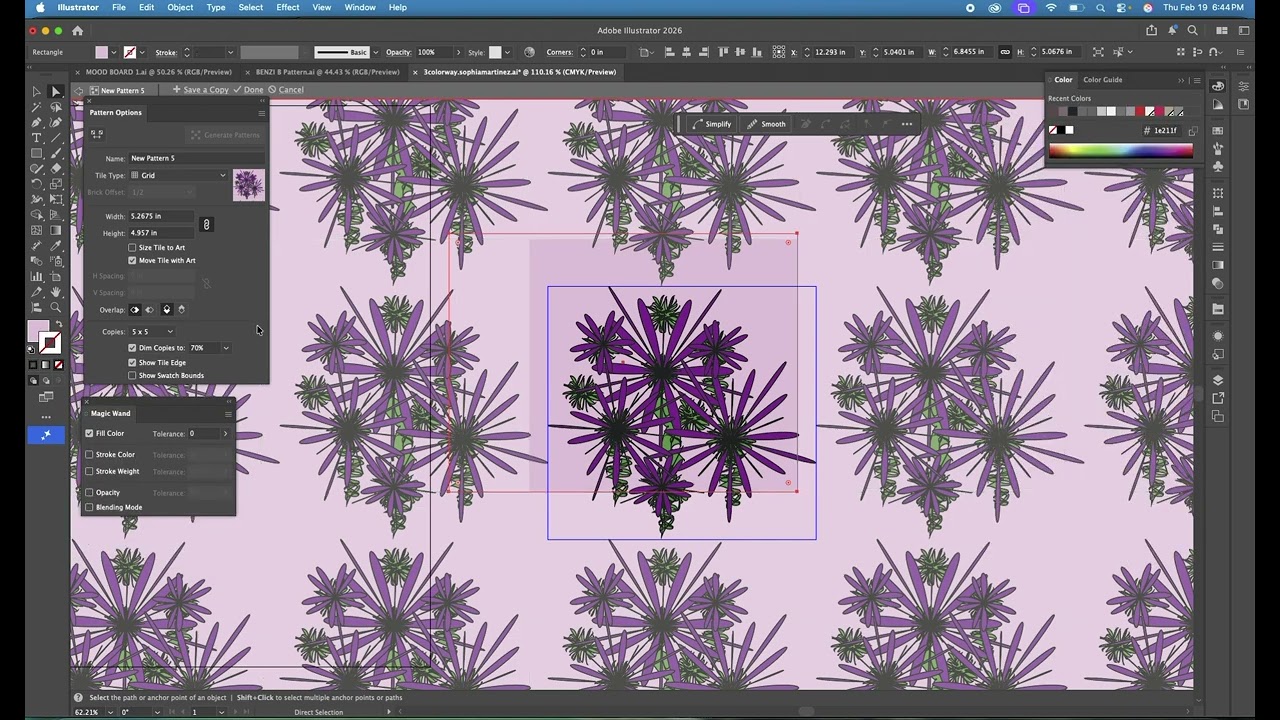Check Opacity in Magic Wand panel
1280x720 pixels.
(x=89, y=493)
